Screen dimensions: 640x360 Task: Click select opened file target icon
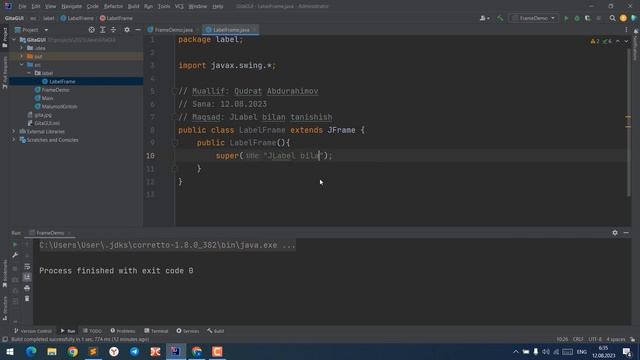click(x=91, y=30)
